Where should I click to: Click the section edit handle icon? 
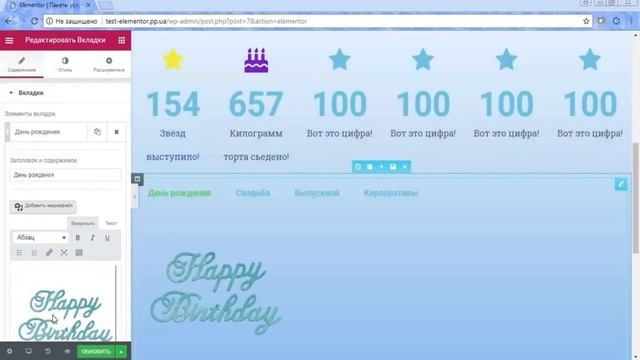click(x=358, y=167)
